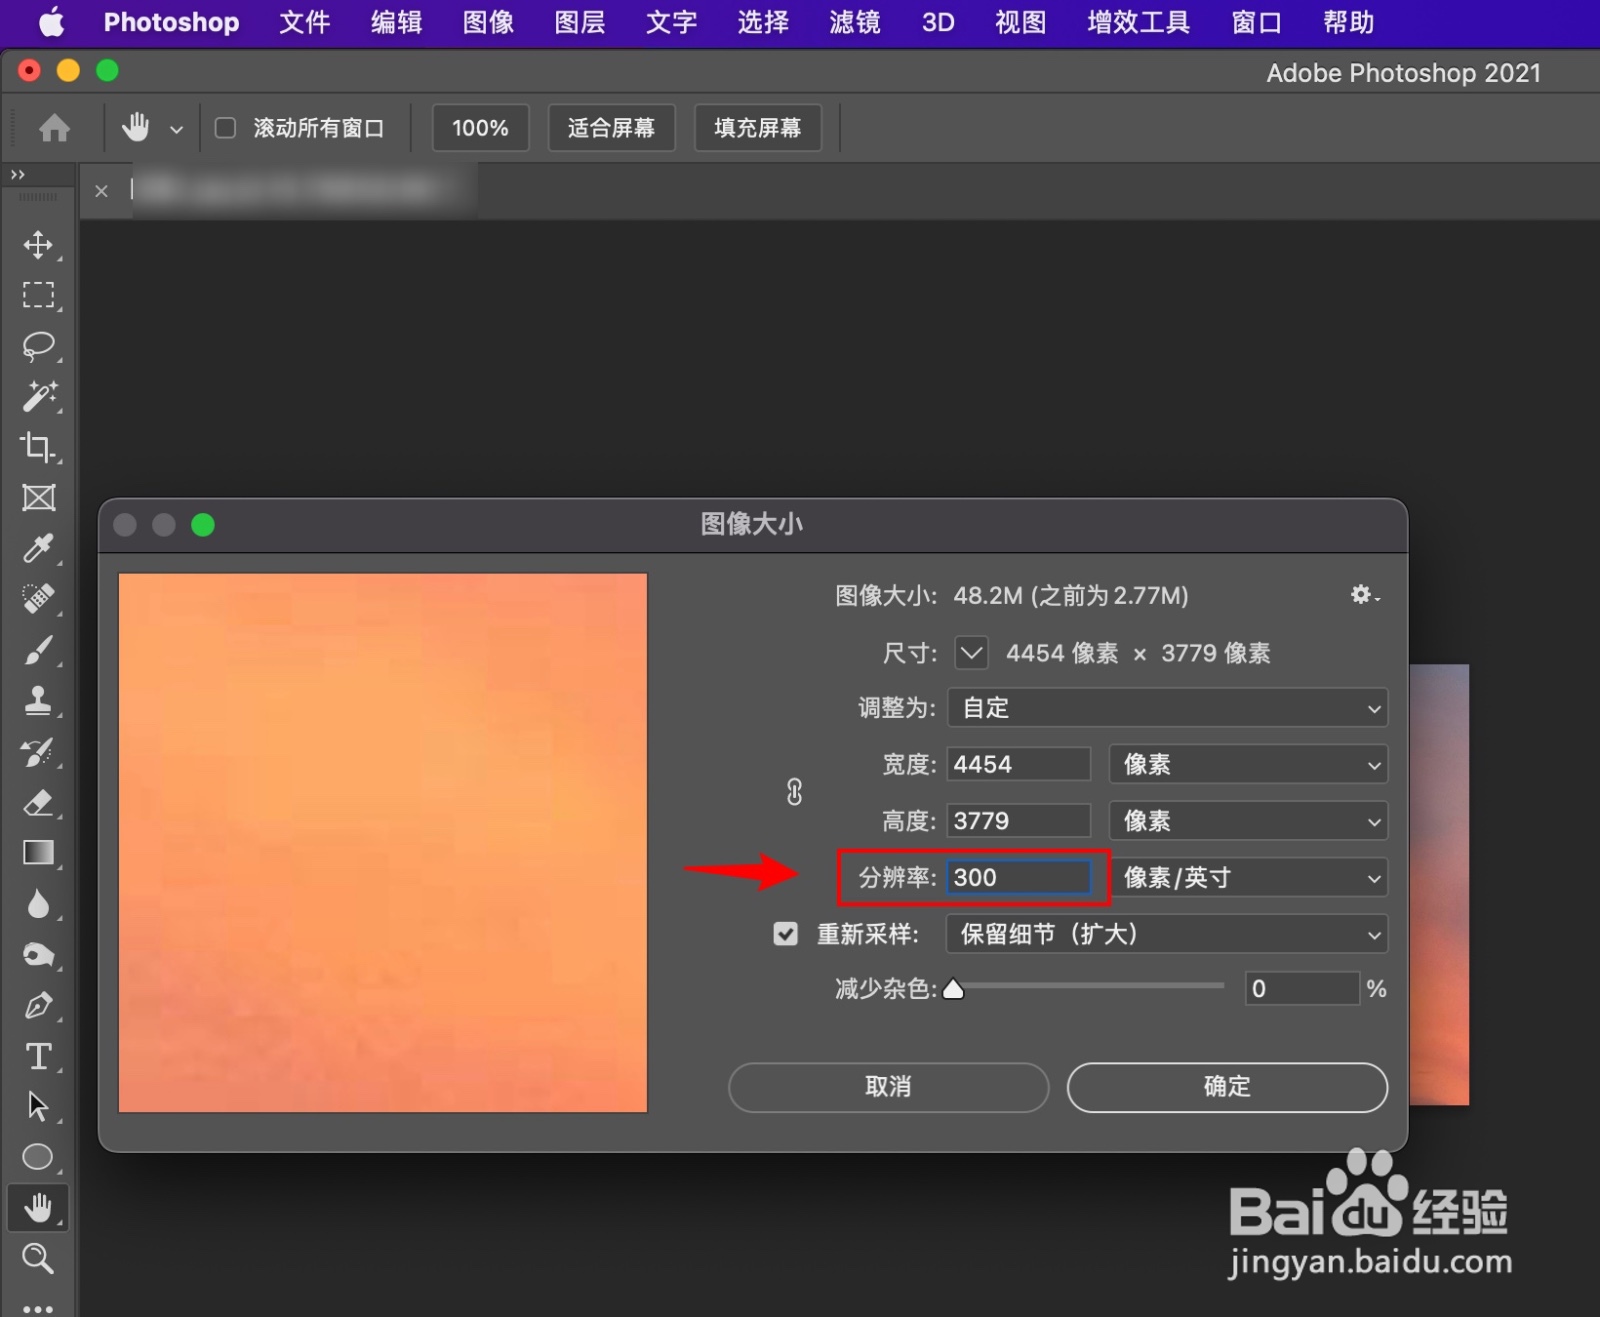Uncheck the Resample checkbox
This screenshot has height=1317, width=1600.
pyautogui.click(x=786, y=934)
